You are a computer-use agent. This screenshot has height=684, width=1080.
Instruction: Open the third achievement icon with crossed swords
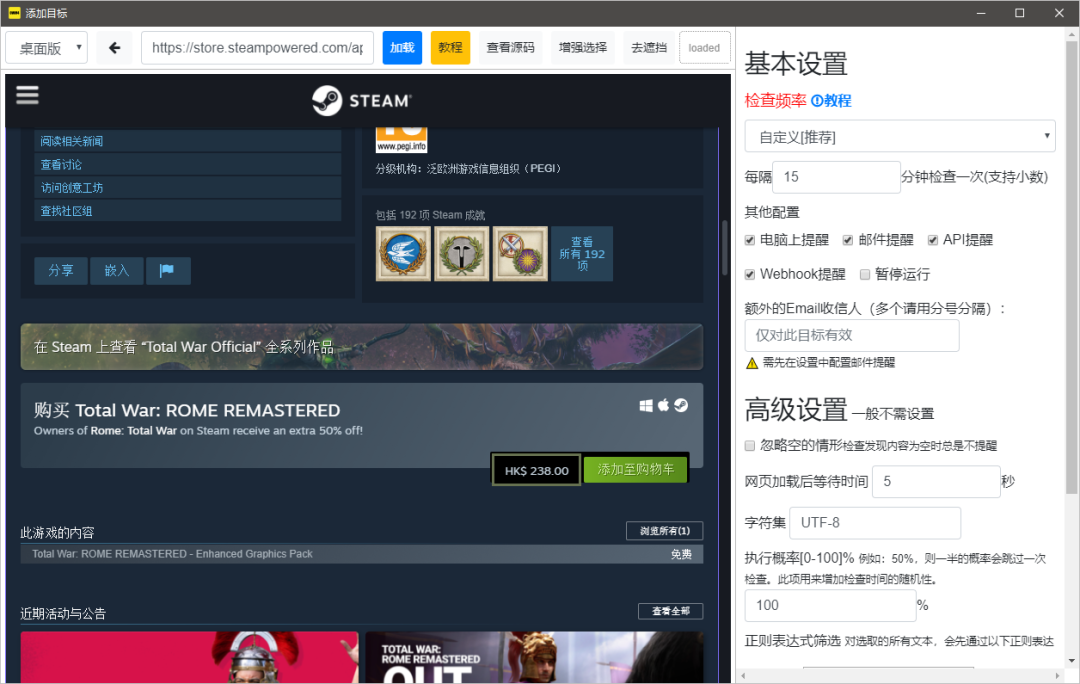pos(520,253)
